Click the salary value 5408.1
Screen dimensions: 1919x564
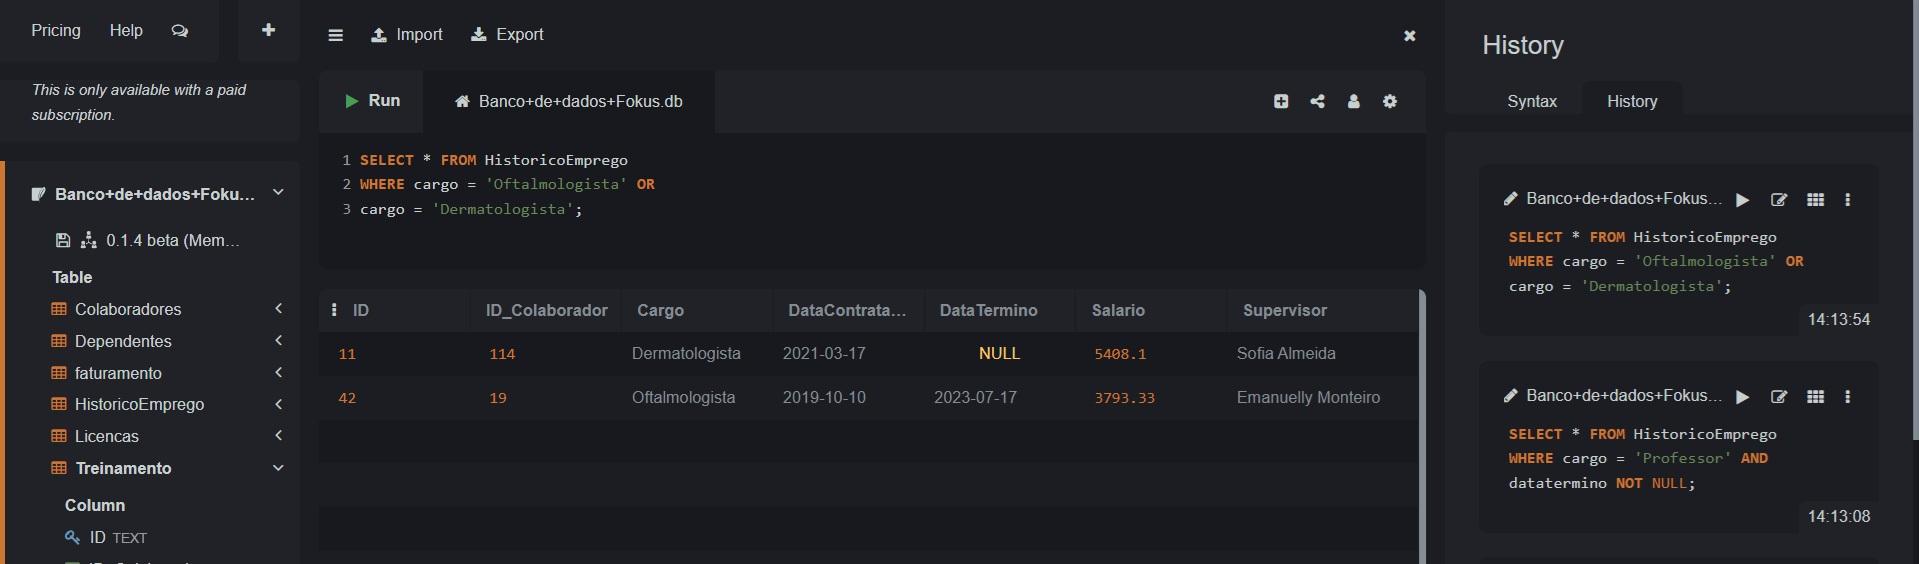tap(1120, 354)
